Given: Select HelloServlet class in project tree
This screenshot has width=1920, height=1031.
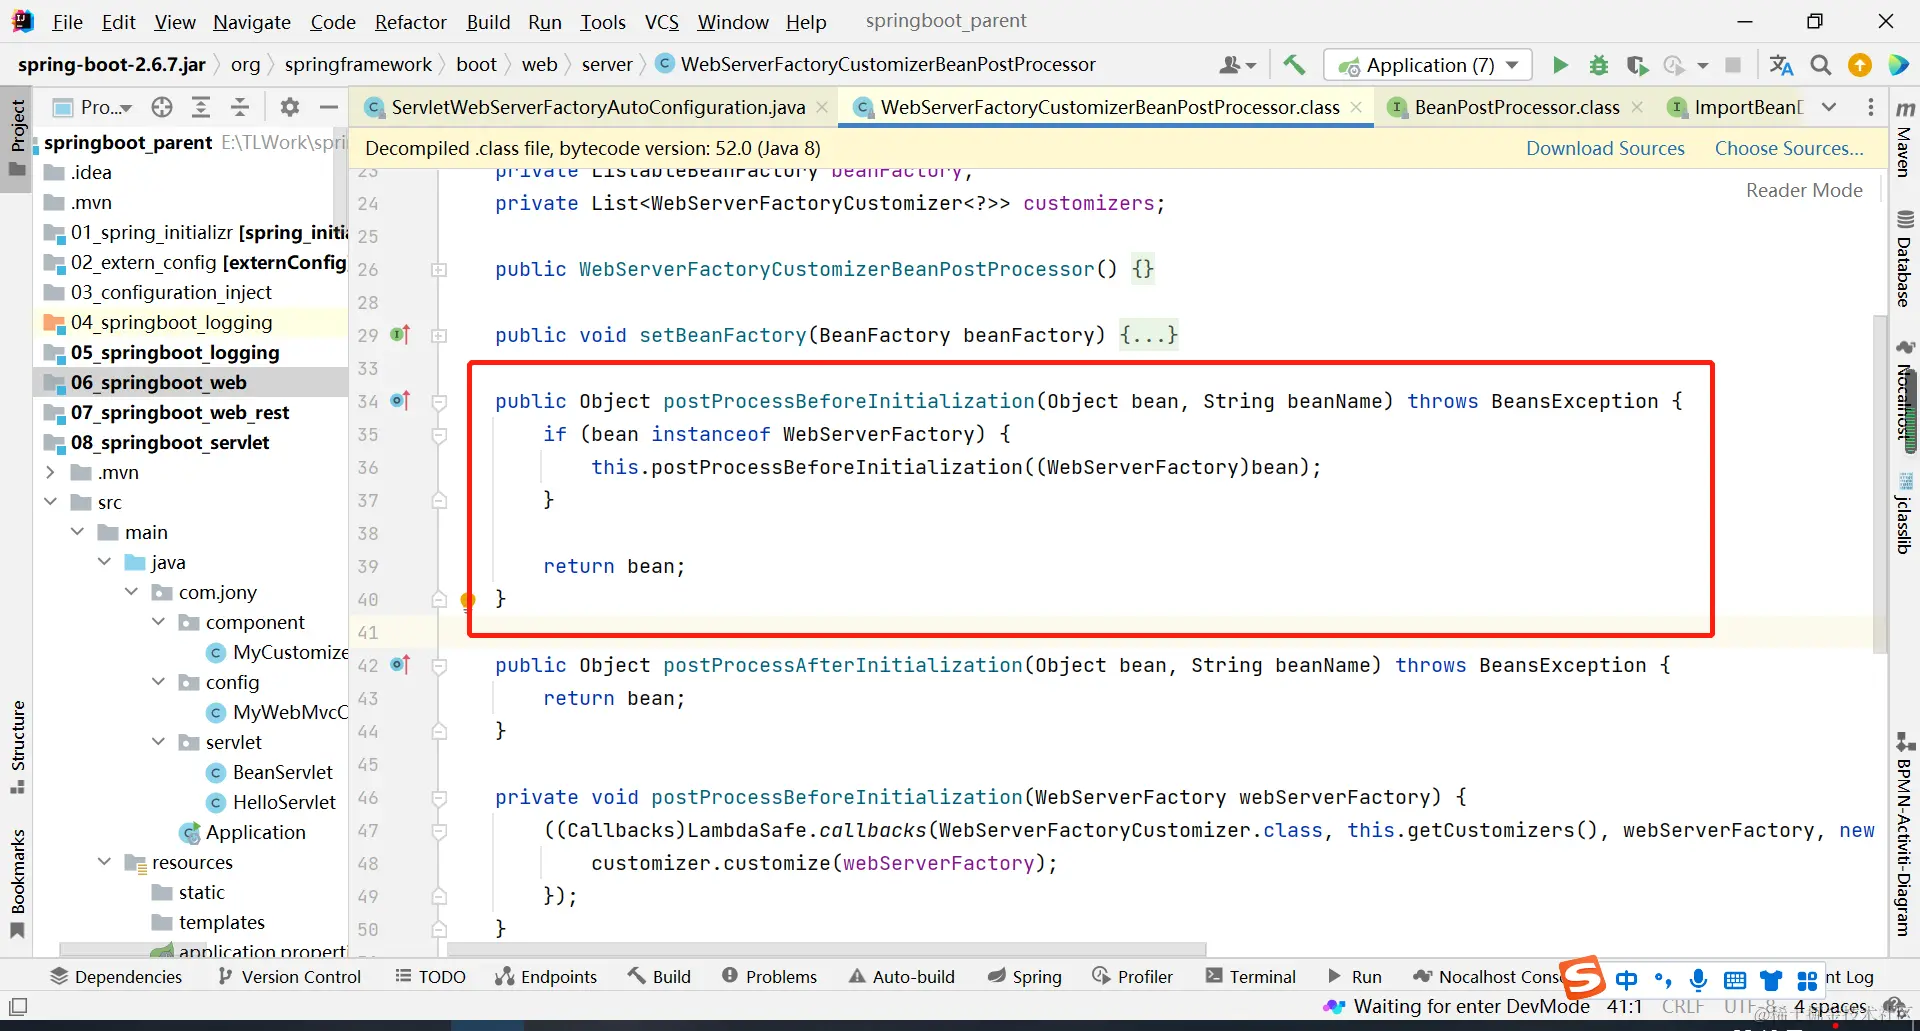Looking at the screenshot, I should click(284, 802).
